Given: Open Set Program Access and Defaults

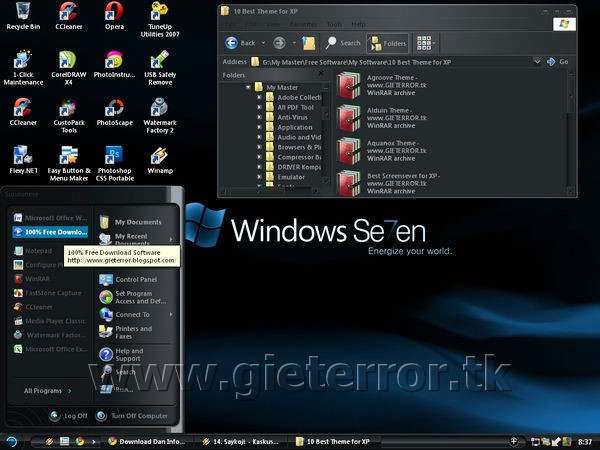Looking at the screenshot, I should pyautogui.click(x=133, y=297).
